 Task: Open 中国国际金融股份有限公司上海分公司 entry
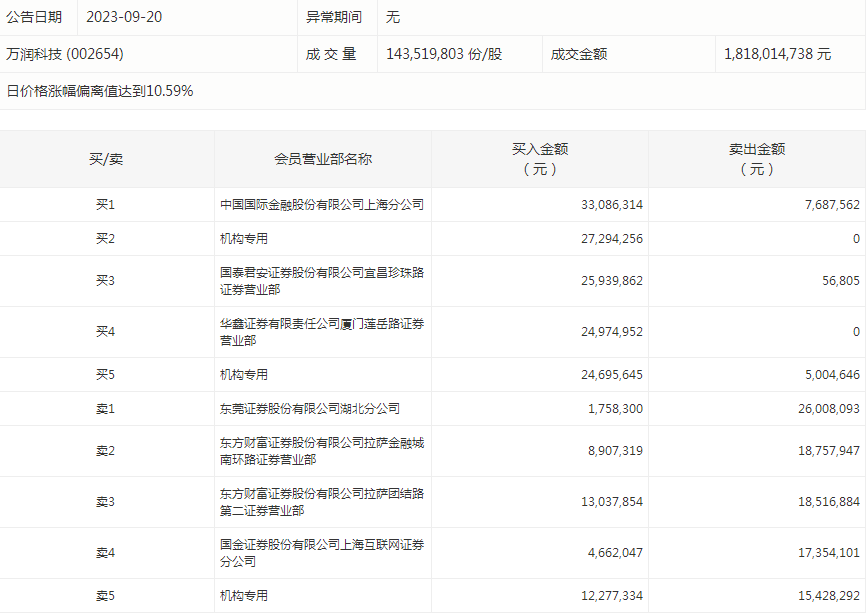[320, 205]
